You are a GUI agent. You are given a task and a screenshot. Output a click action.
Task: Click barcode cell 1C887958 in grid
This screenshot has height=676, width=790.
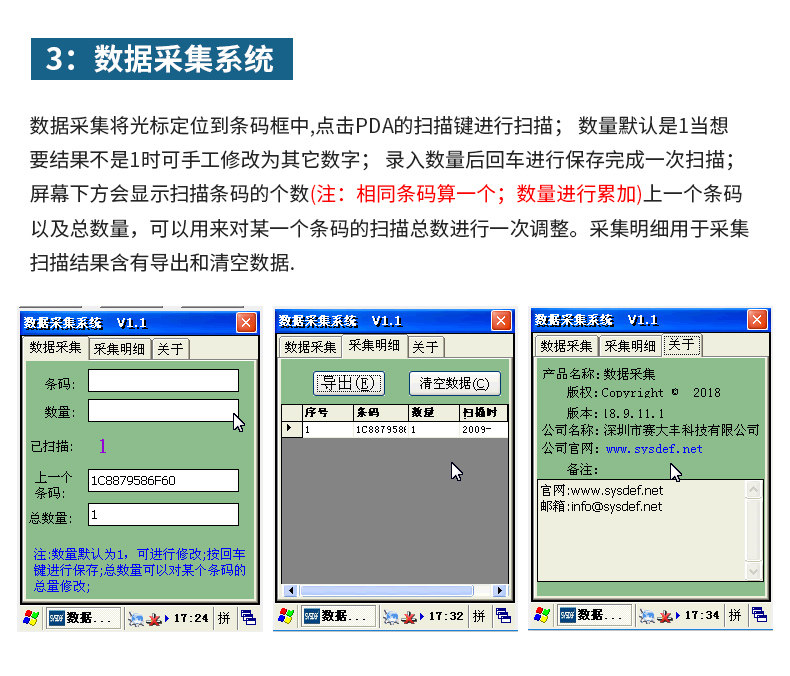click(x=380, y=430)
